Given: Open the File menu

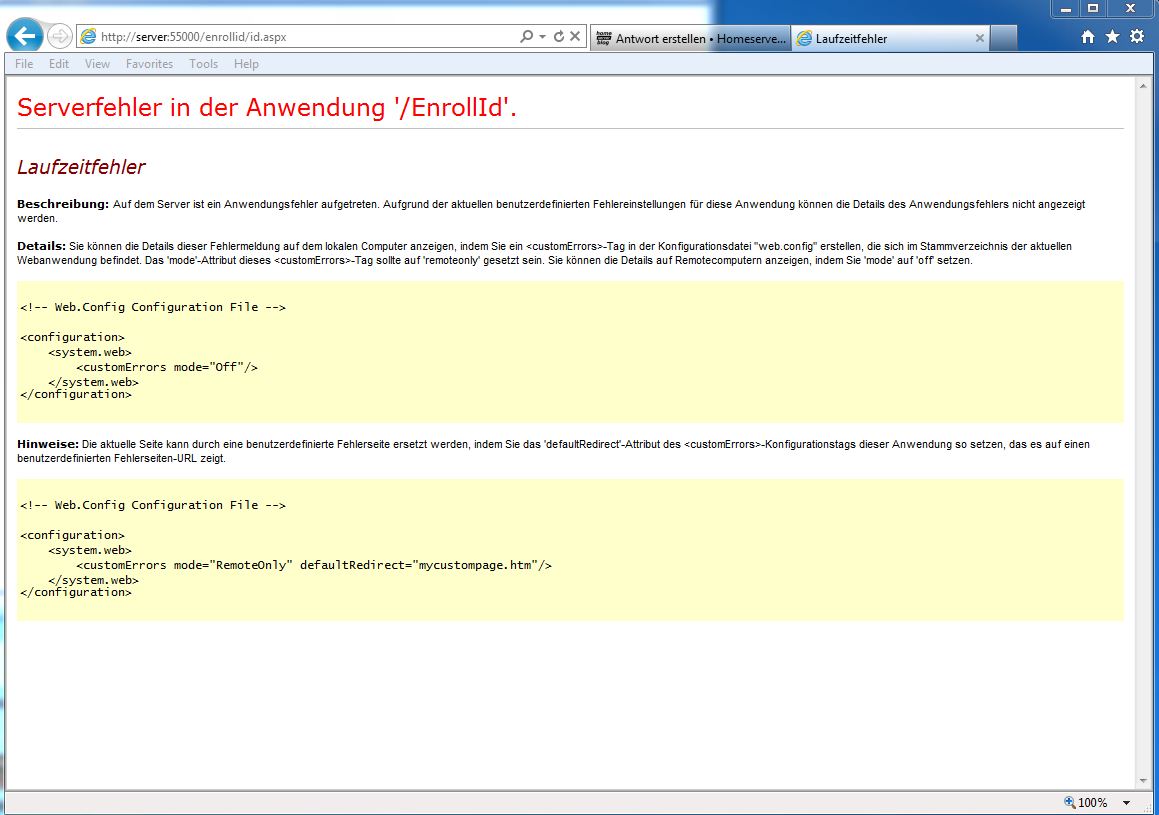Looking at the screenshot, I should pos(24,64).
